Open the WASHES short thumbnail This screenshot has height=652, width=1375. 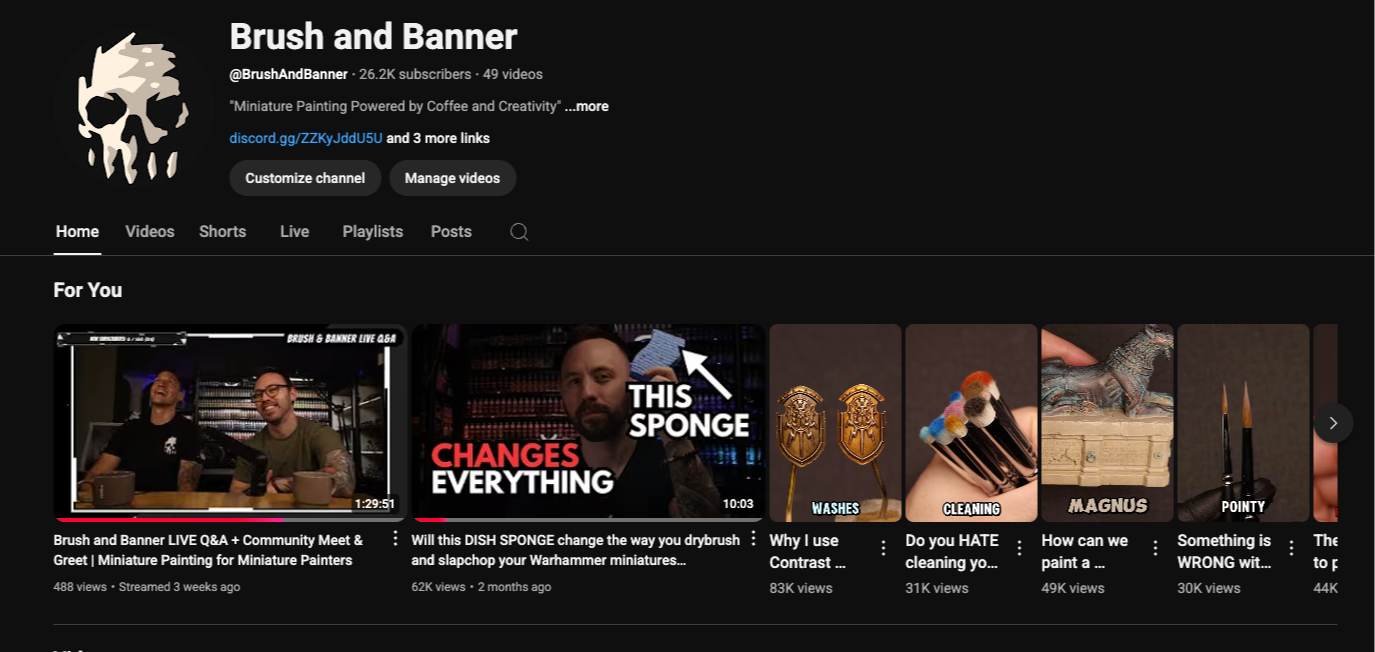(x=835, y=422)
